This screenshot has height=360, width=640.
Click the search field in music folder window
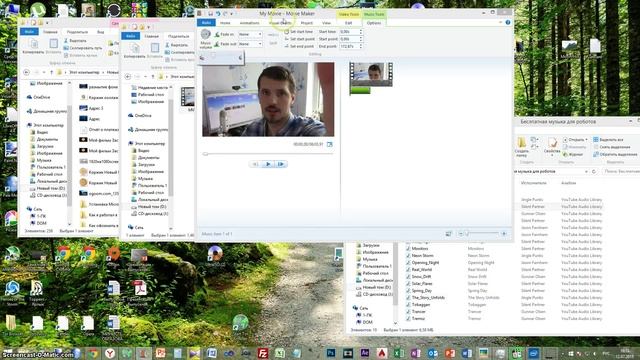pos(621,171)
